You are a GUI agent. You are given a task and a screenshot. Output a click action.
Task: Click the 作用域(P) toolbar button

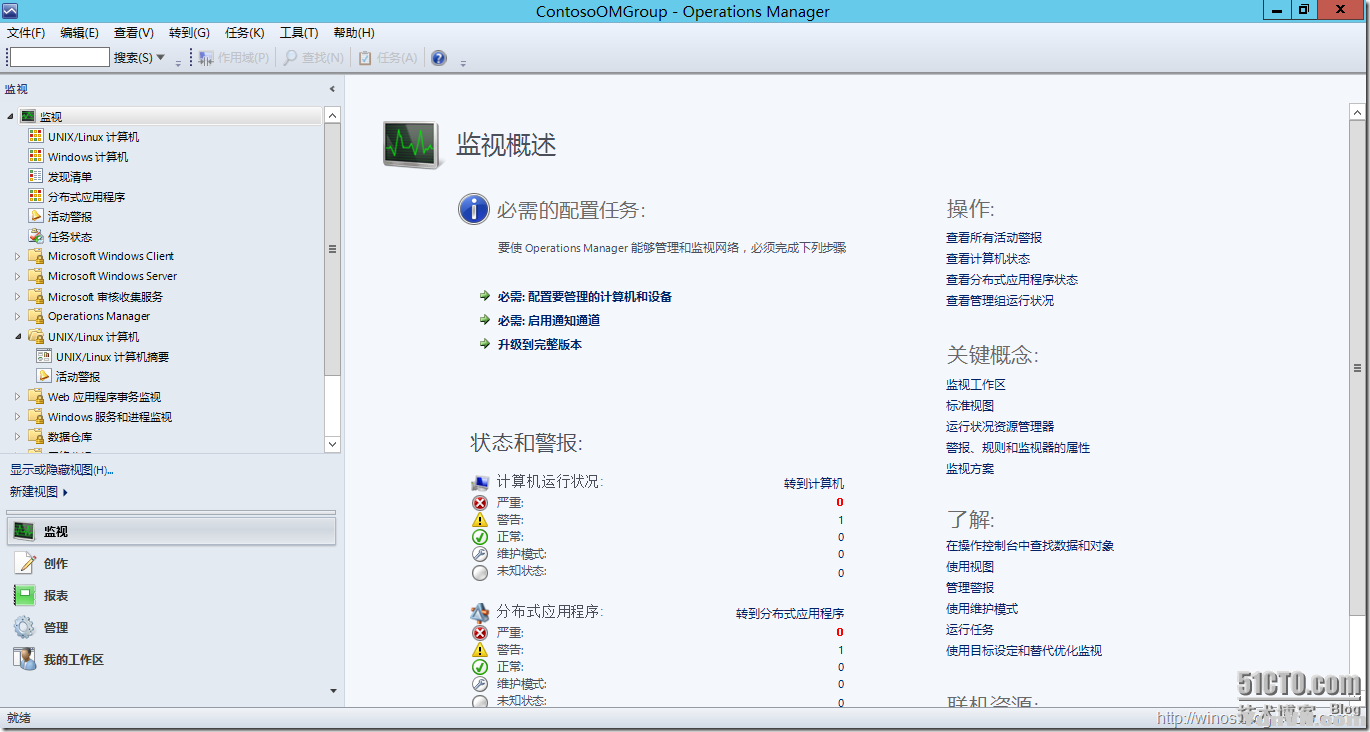pos(234,58)
